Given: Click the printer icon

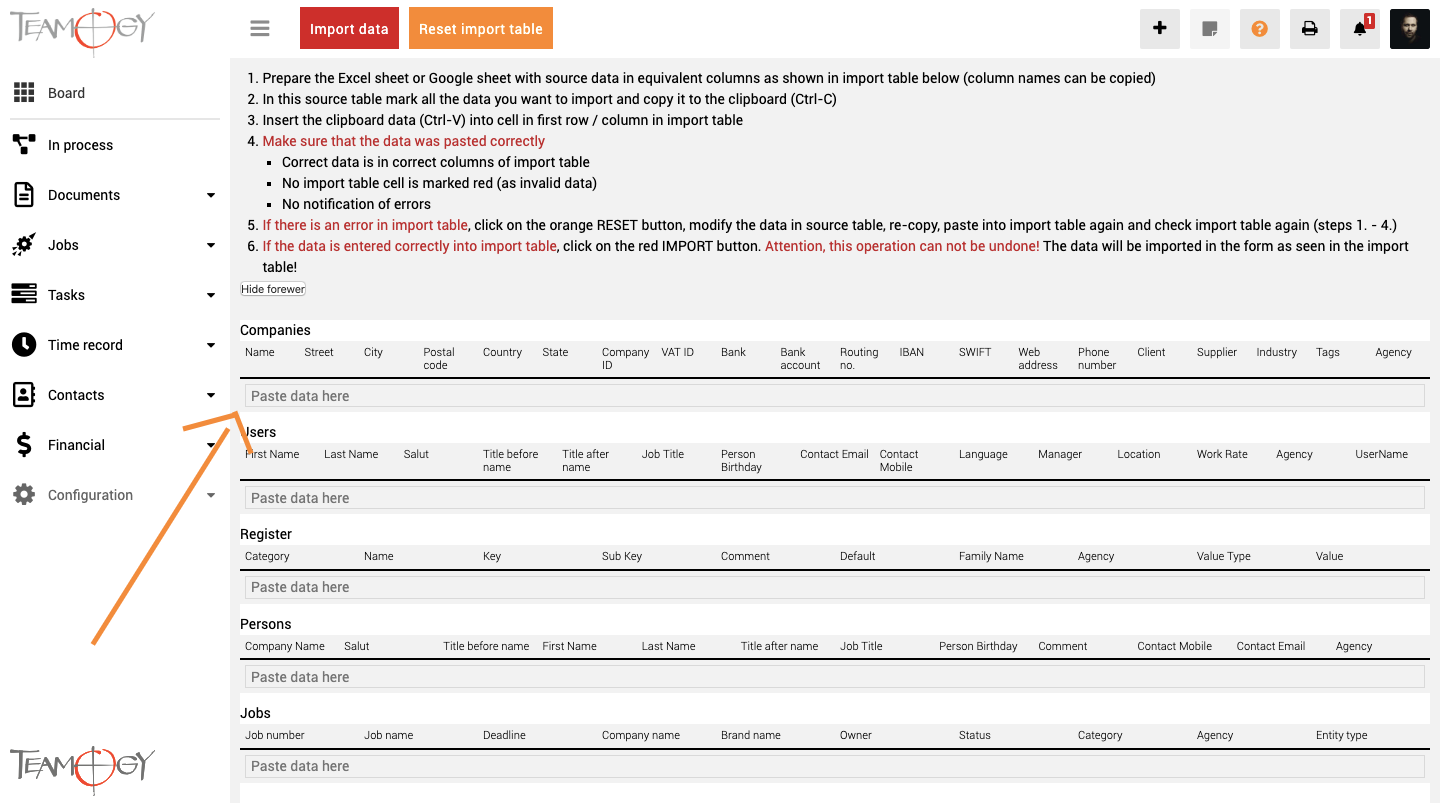Looking at the screenshot, I should tap(1310, 29).
